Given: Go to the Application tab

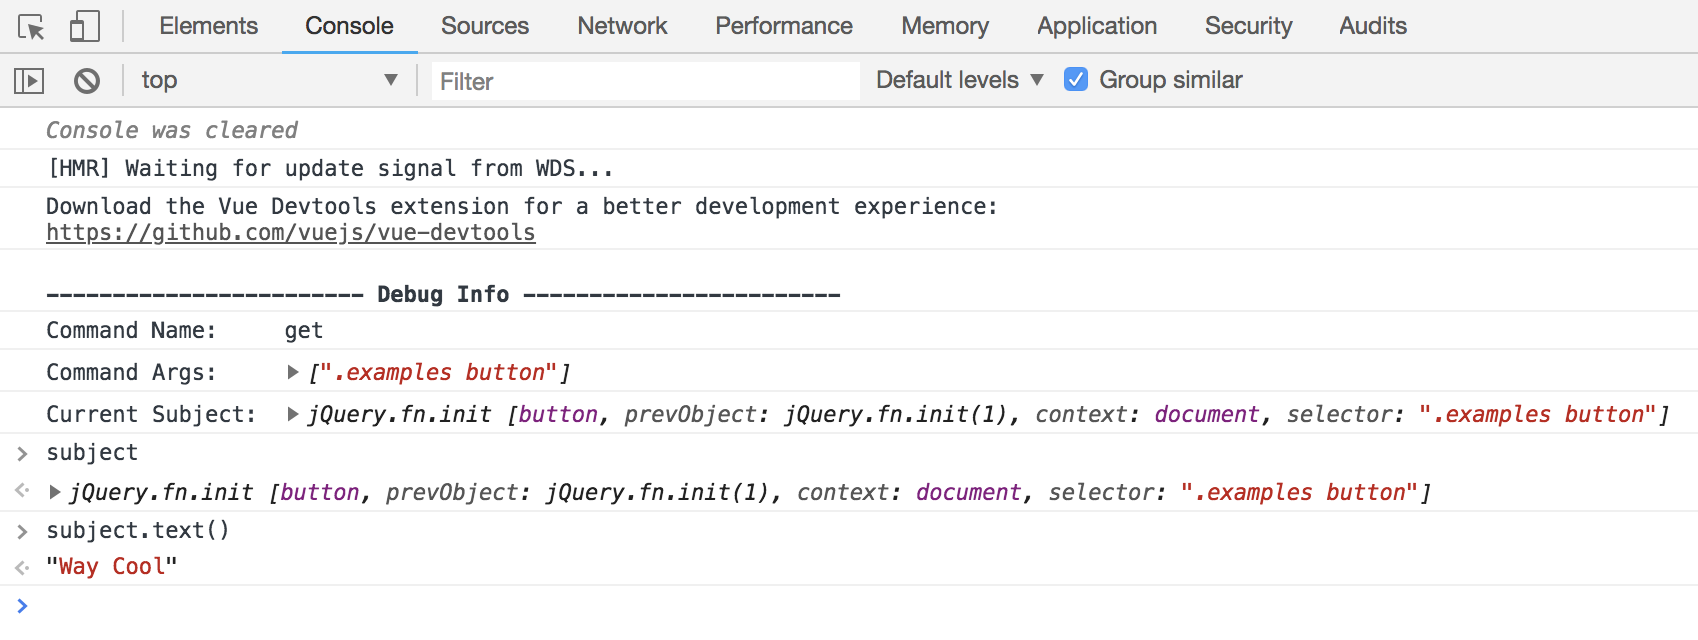Looking at the screenshot, I should pos(1097,26).
